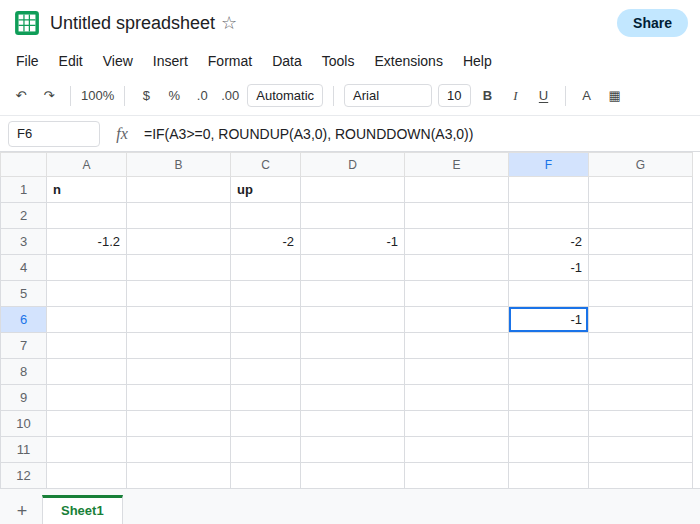The height and width of the screenshot is (524, 700).
Task: Select column G header
Action: (x=640, y=165)
